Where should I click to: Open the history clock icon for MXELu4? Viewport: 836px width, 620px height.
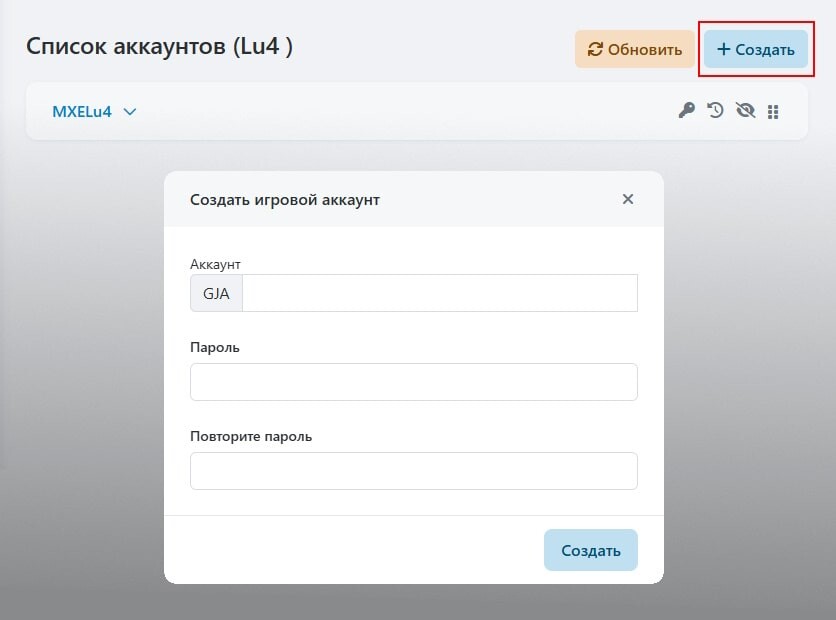point(715,110)
